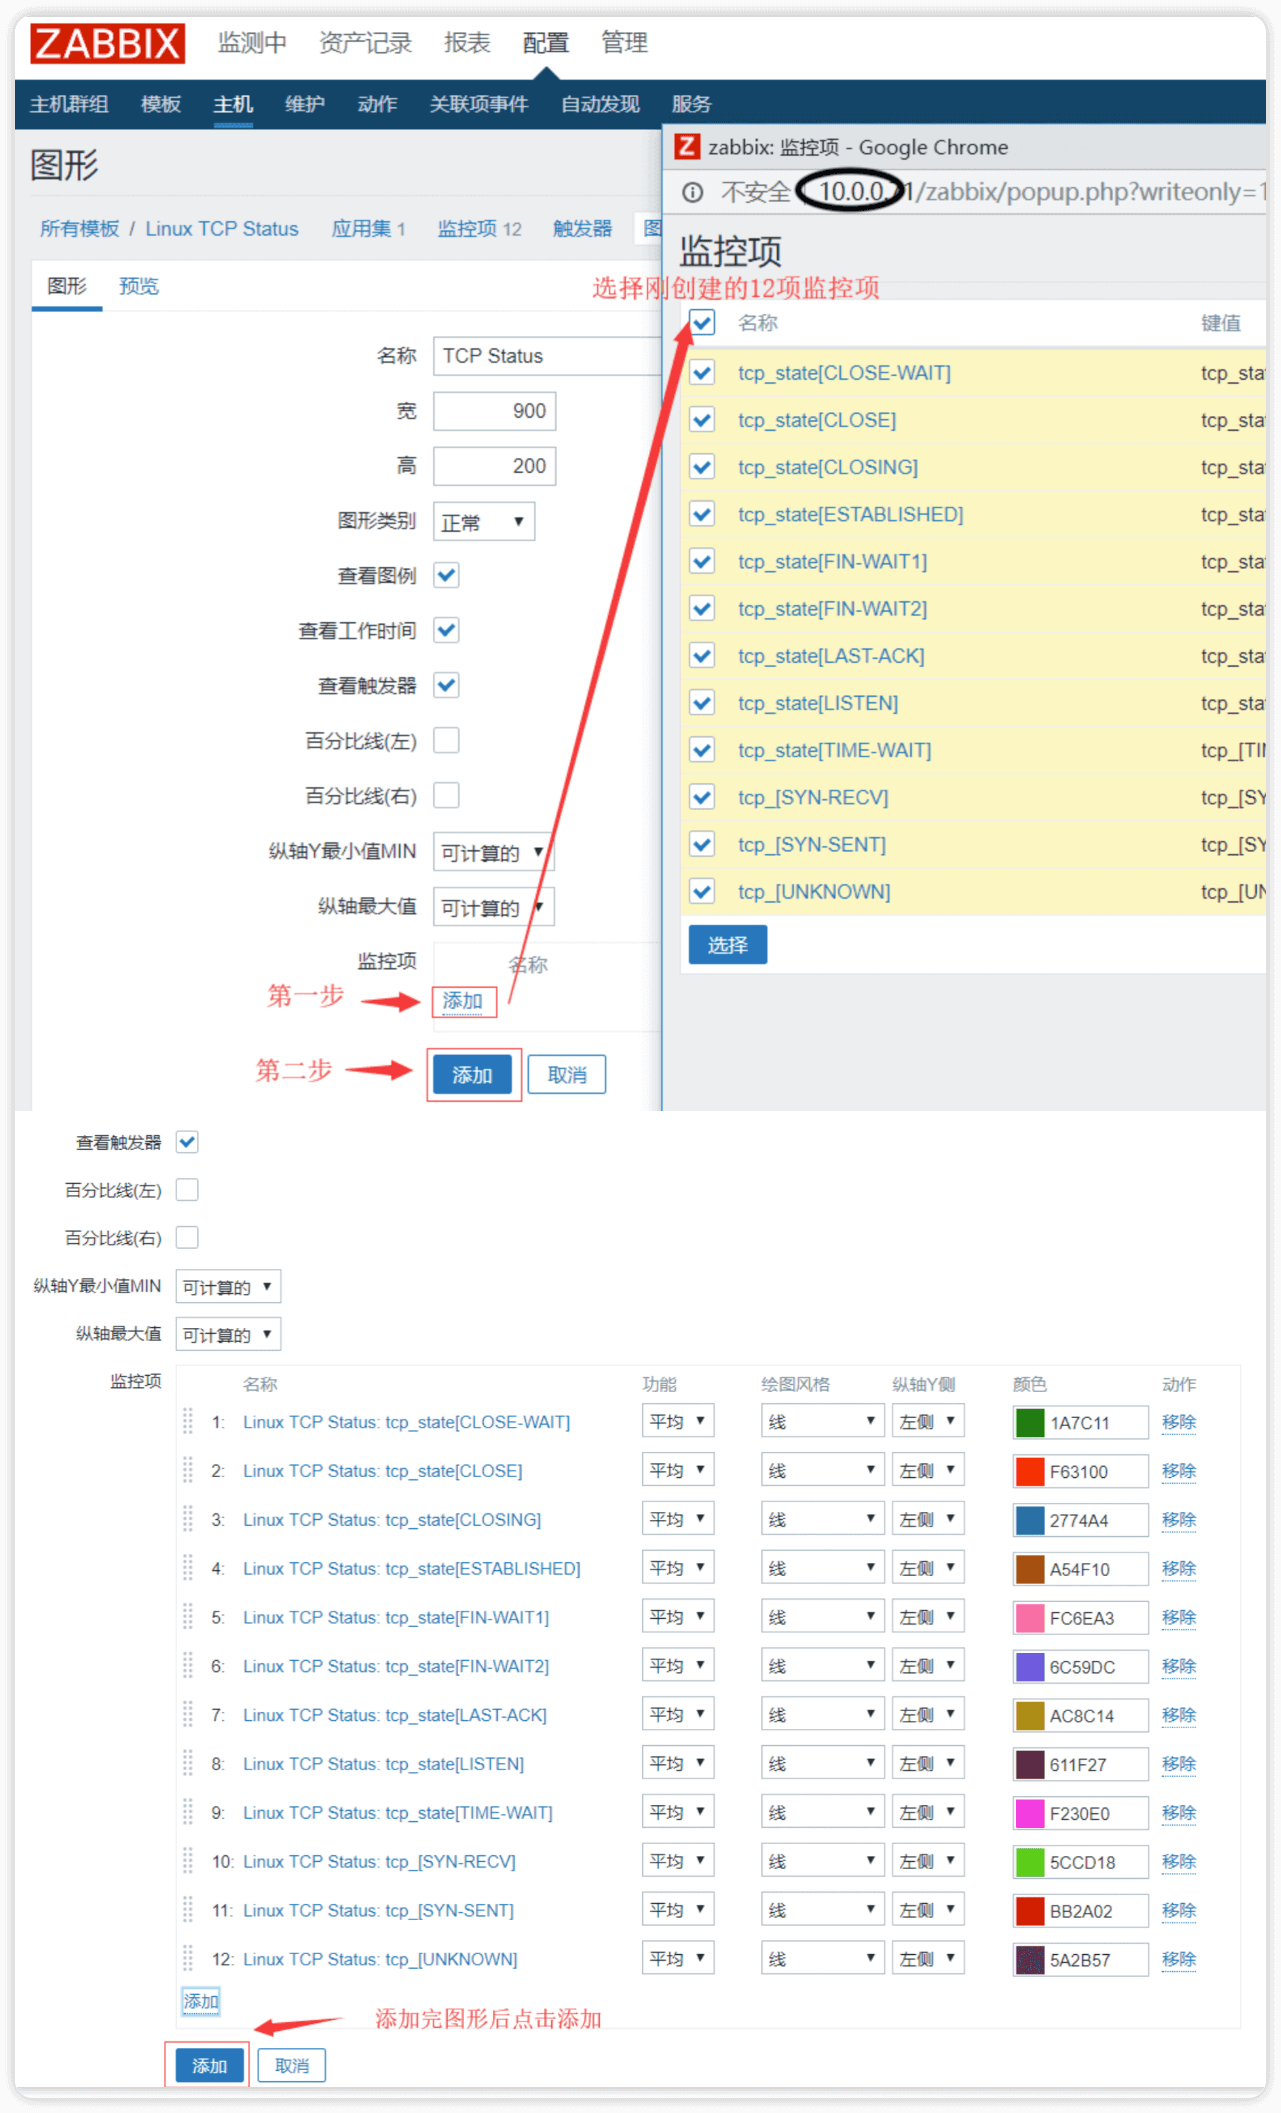The height and width of the screenshot is (2113, 1281).
Task: Toggle the select-all checkbox beside 名称
Action: 702,322
